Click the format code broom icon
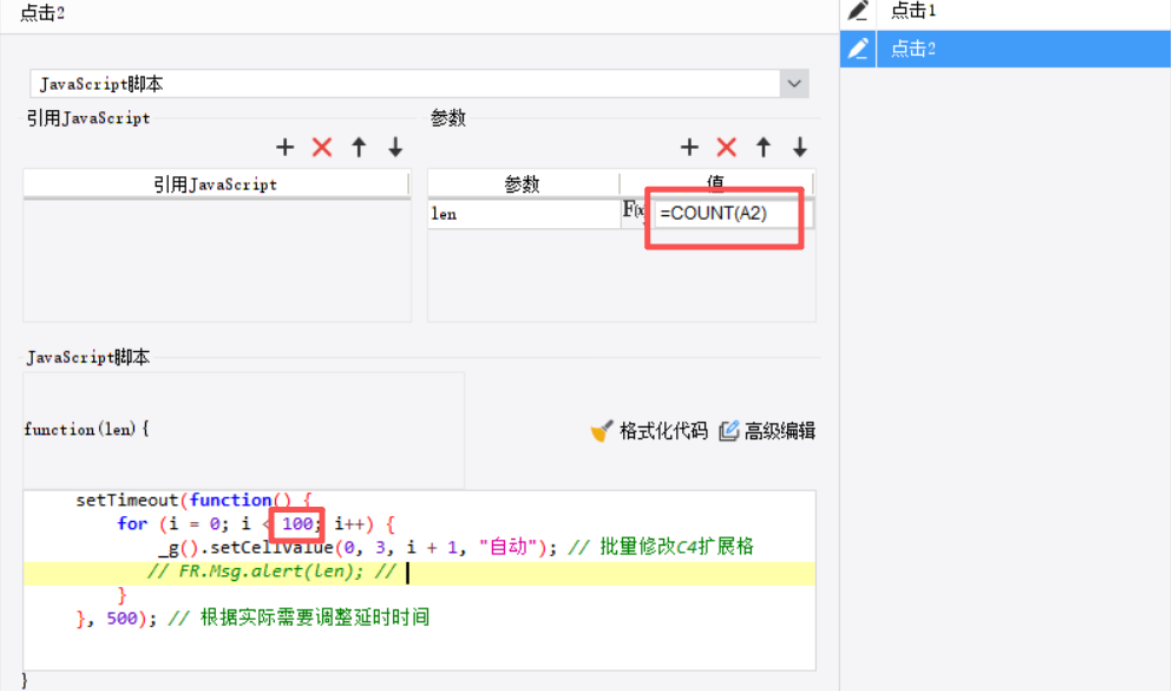Screen dimensions: 1171x691 click(x=601, y=431)
